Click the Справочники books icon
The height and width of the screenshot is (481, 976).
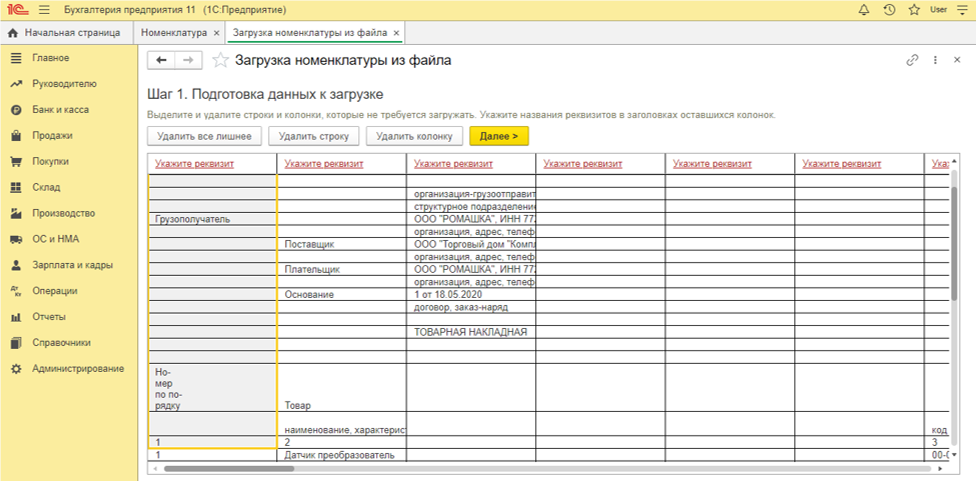tap(17, 343)
